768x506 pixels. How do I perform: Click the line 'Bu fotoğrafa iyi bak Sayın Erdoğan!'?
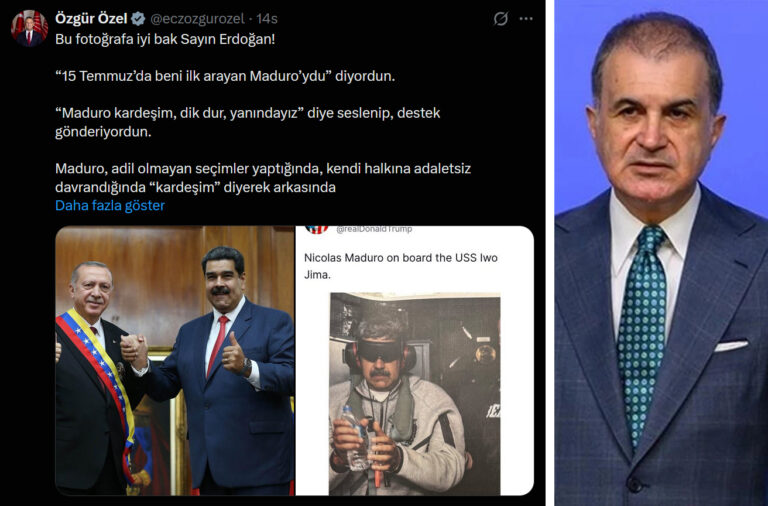coord(165,39)
